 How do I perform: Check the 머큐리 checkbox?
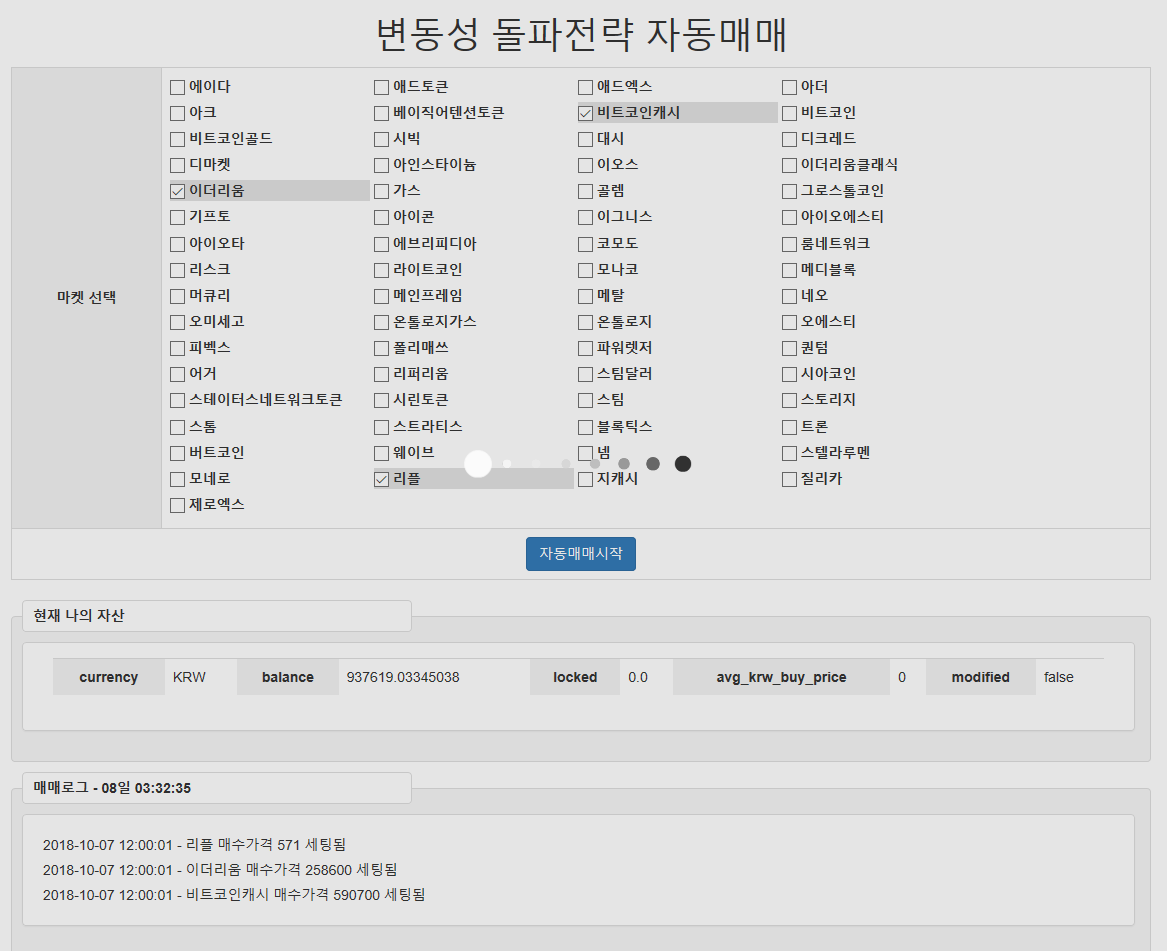pos(177,296)
